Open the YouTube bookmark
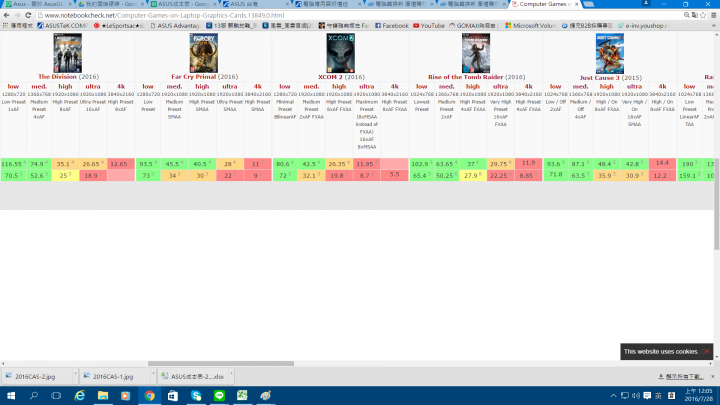The width and height of the screenshot is (720, 405). pyautogui.click(x=429, y=26)
